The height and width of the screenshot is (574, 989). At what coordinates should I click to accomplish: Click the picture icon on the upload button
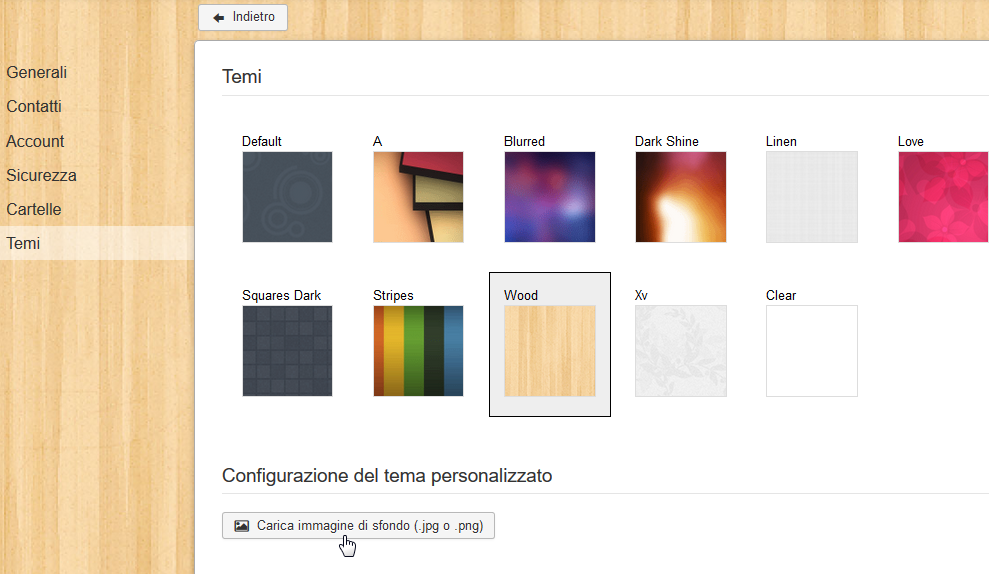(242, 525)
